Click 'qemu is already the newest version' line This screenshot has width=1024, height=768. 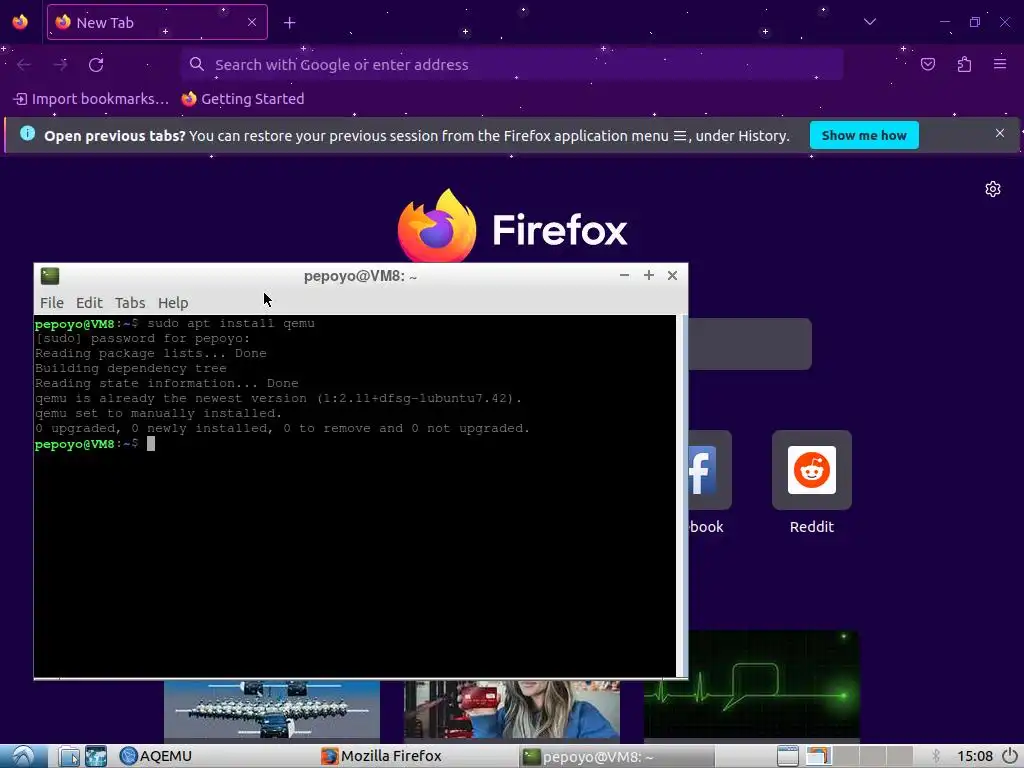tap(279, 398)
